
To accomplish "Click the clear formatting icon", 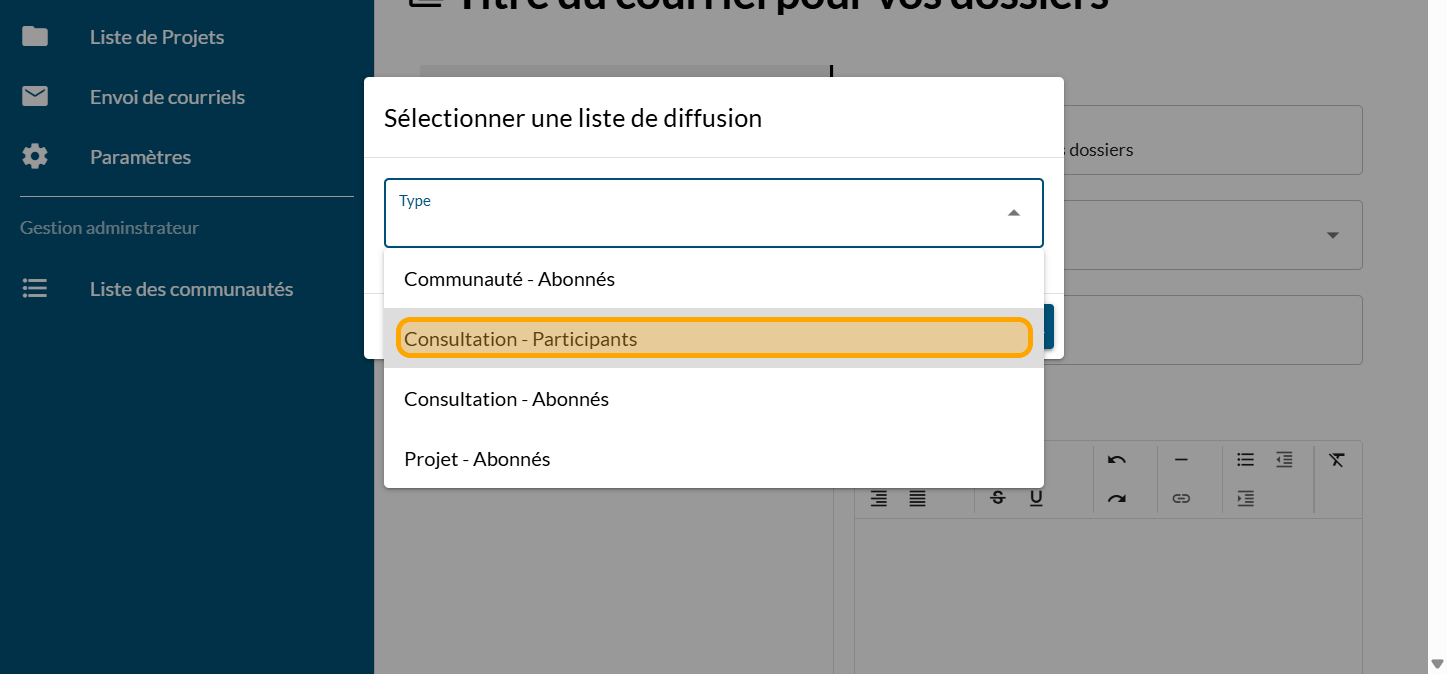I will pos(1337,460).
